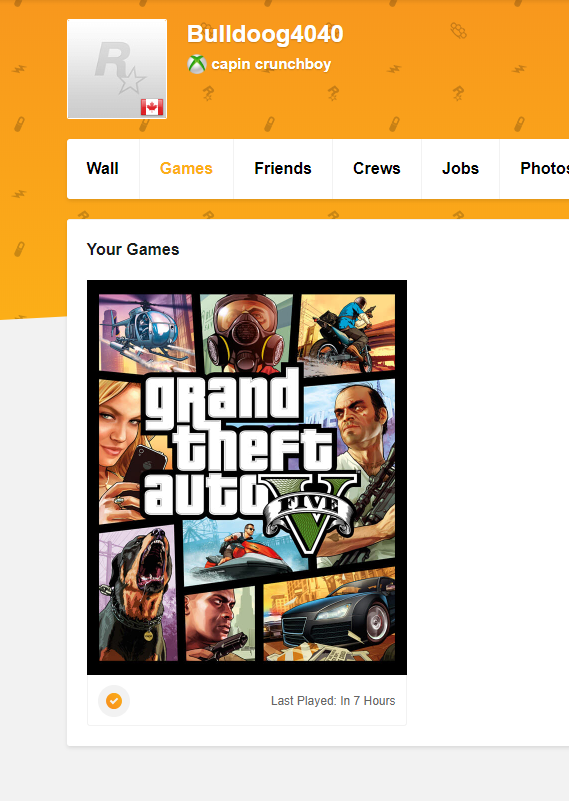Switch to the Photos tab
Viewport: 569px width, 801px height.
[x=544, y=169]
